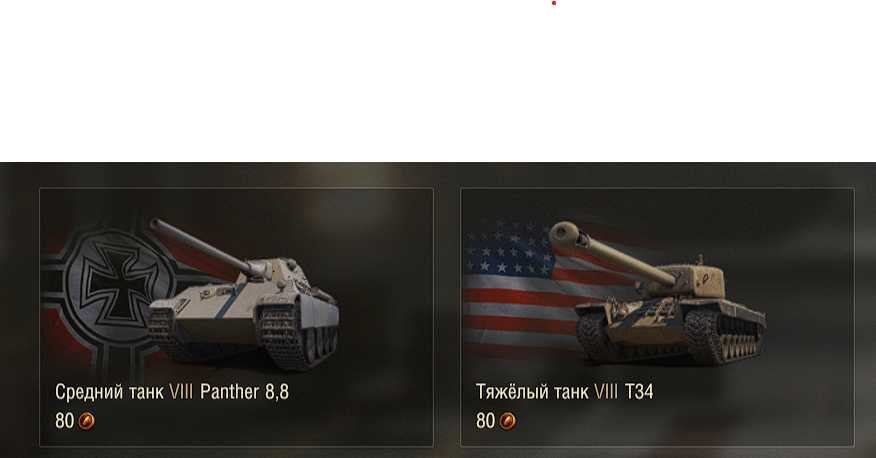
Task: Open the 'Средний танк VIII Panther 8,8' title
Action: [172, 392]
